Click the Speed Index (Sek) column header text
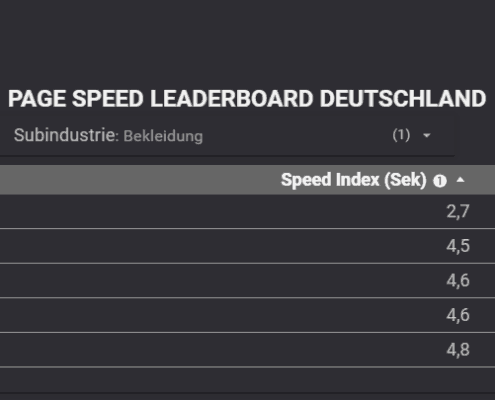This screenshot has width=495, height=400. pyautogui.click(x=354, y=180)
